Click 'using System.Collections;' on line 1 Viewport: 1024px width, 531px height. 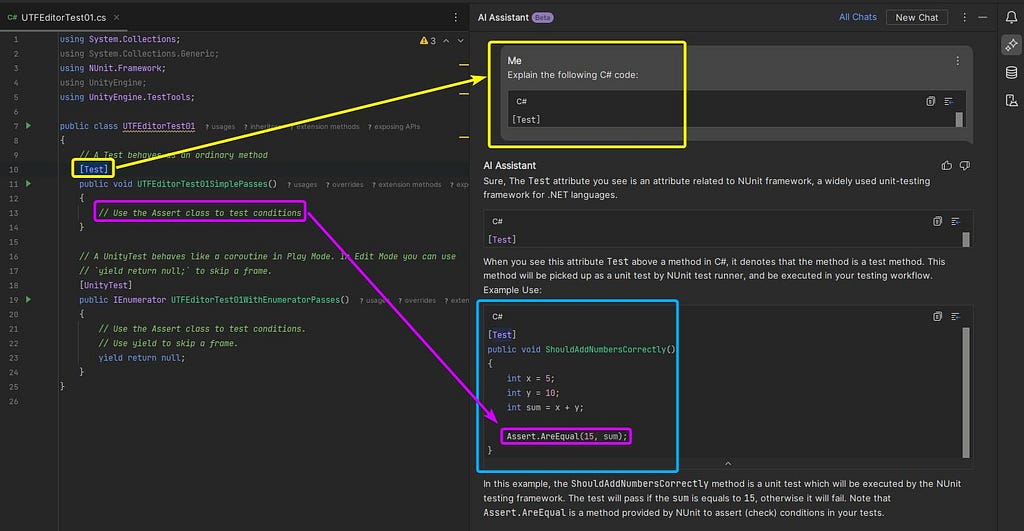point(120,39)
